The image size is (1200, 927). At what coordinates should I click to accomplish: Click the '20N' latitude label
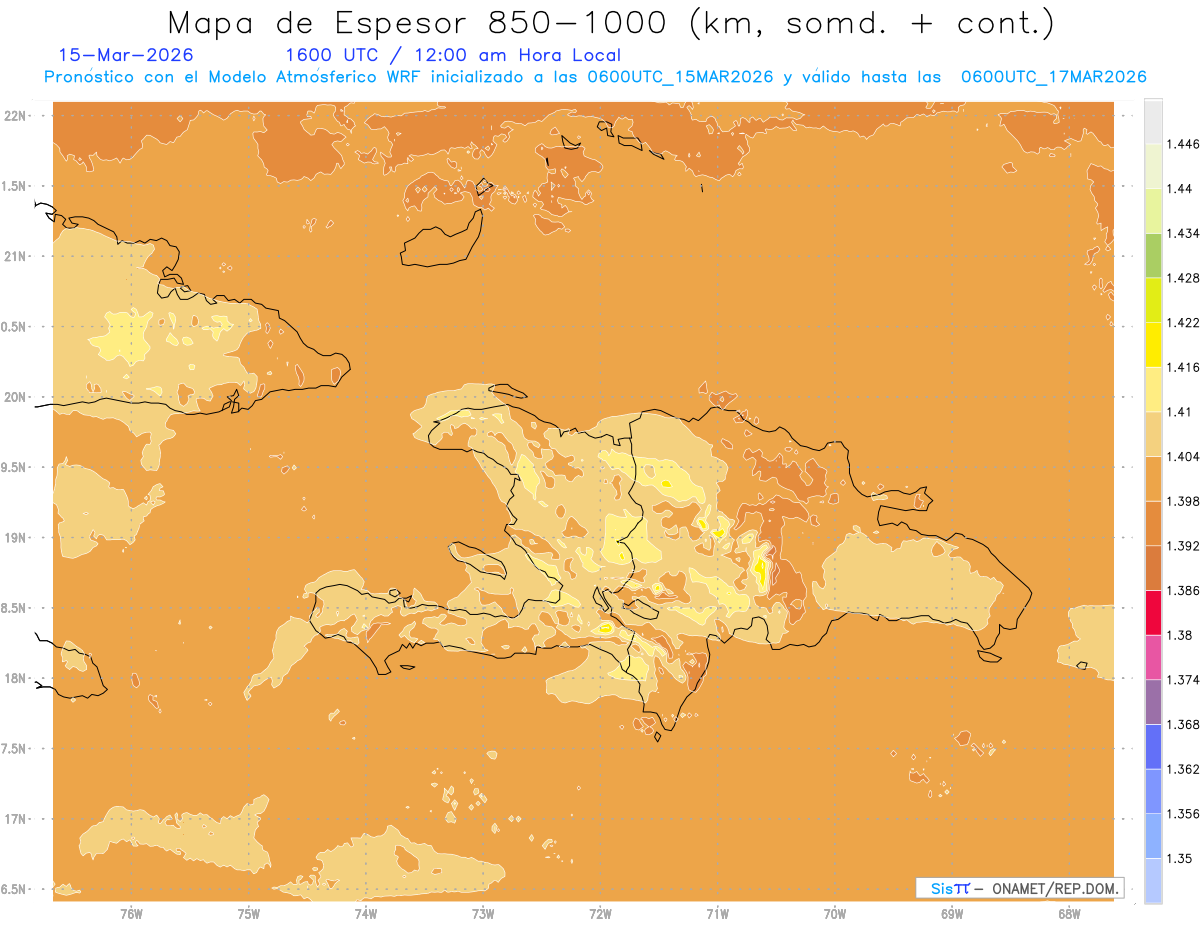pyautogui.click(x=15, y=397)
